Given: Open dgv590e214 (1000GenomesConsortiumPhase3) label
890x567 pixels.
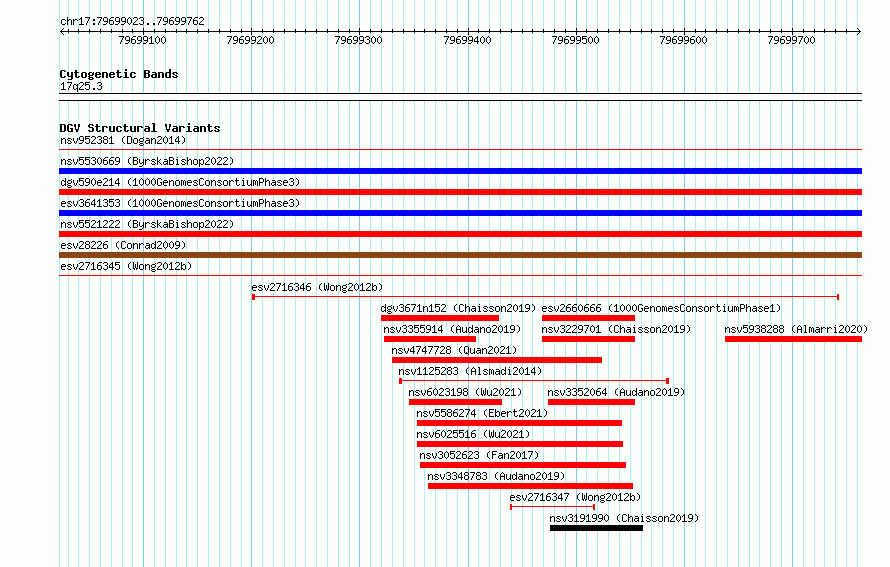Looking at the screenshot, I should [180, 182].
